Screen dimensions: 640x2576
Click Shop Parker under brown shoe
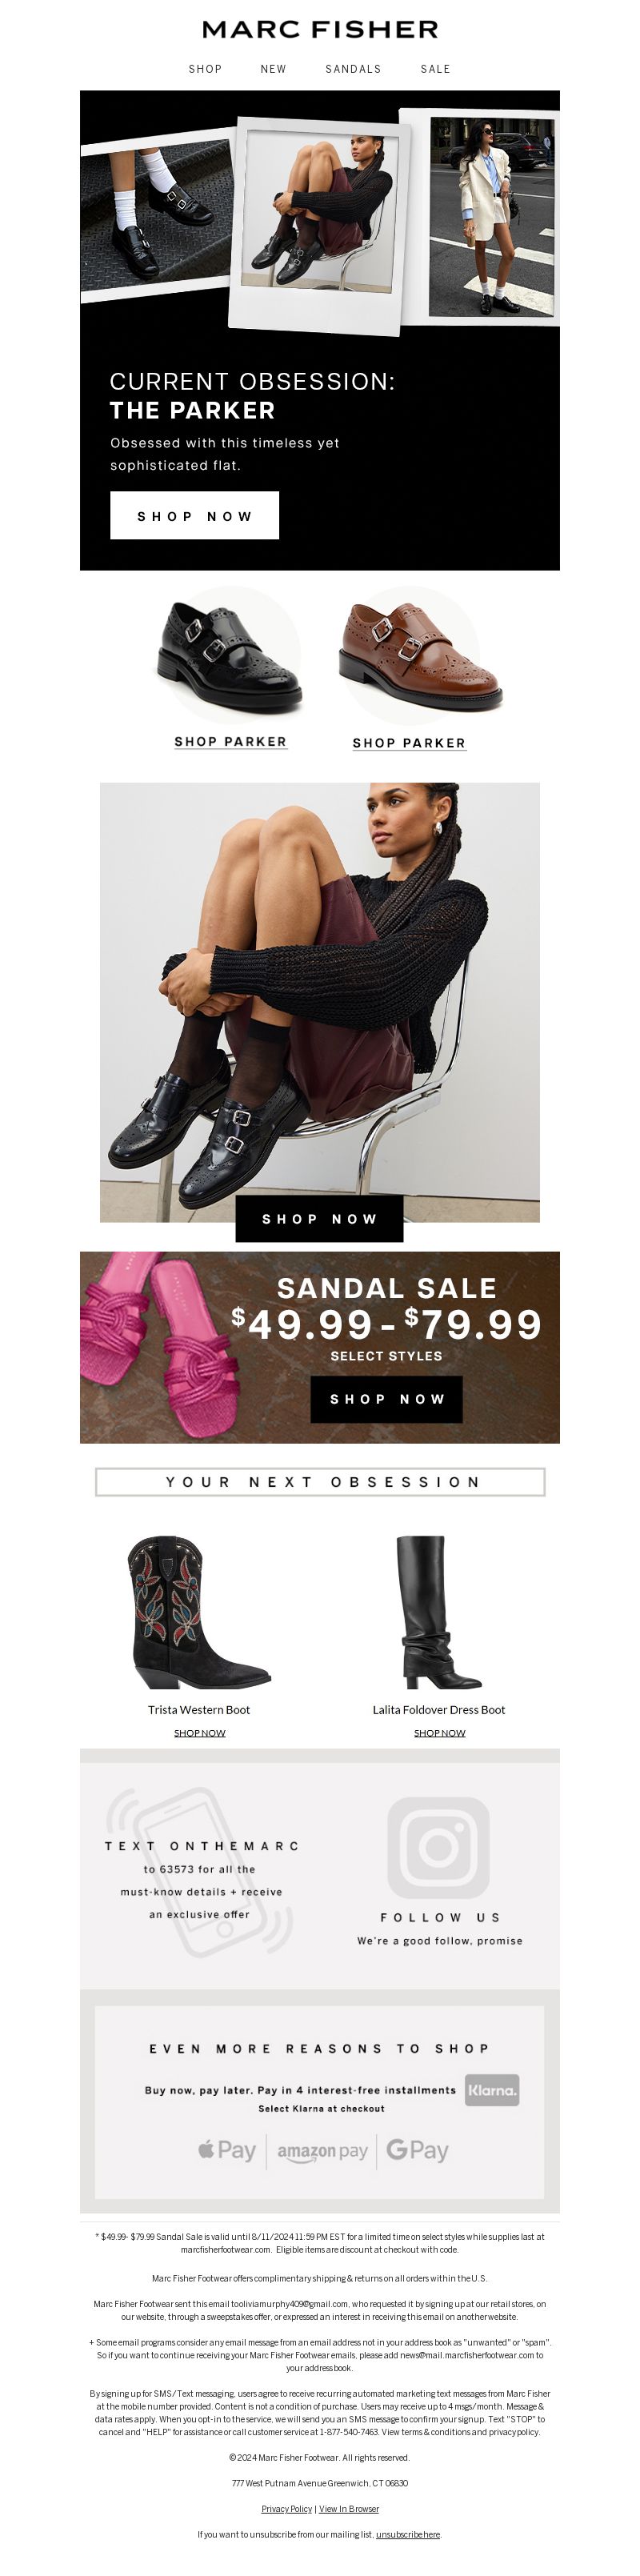click(x=409, y=743)
